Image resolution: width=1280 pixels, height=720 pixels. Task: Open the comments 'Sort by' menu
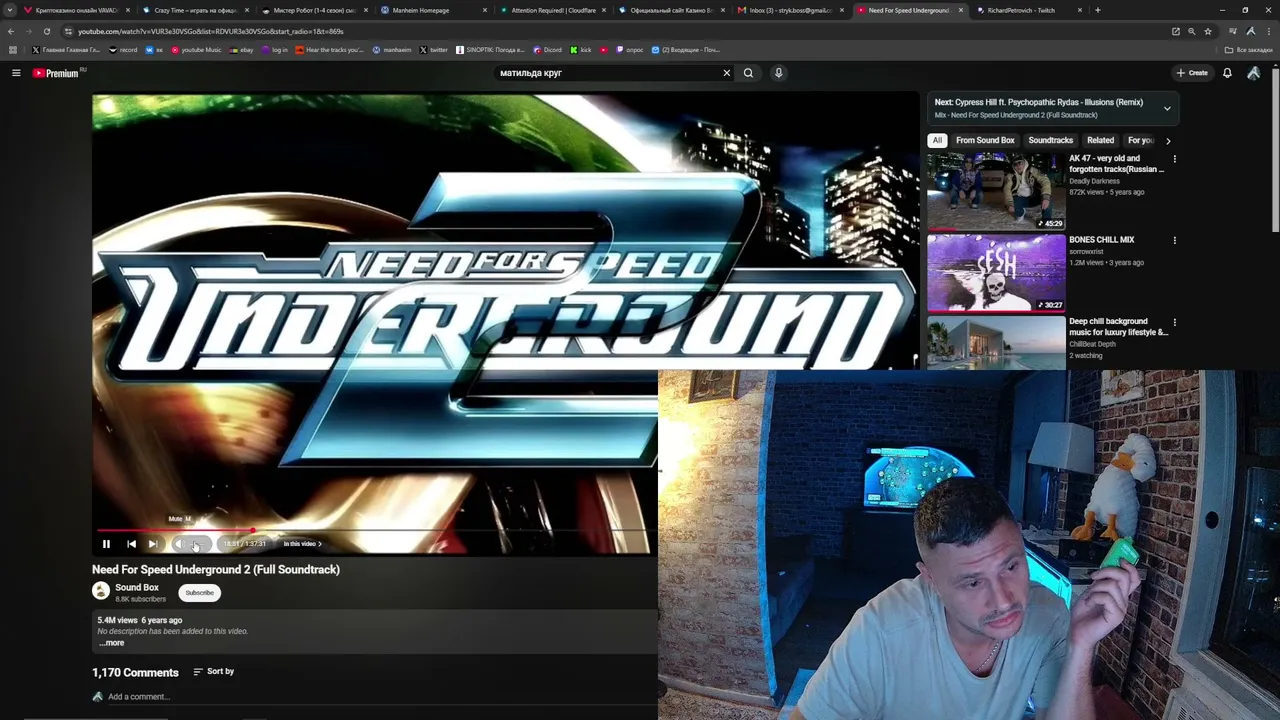[x=214, y=672]
